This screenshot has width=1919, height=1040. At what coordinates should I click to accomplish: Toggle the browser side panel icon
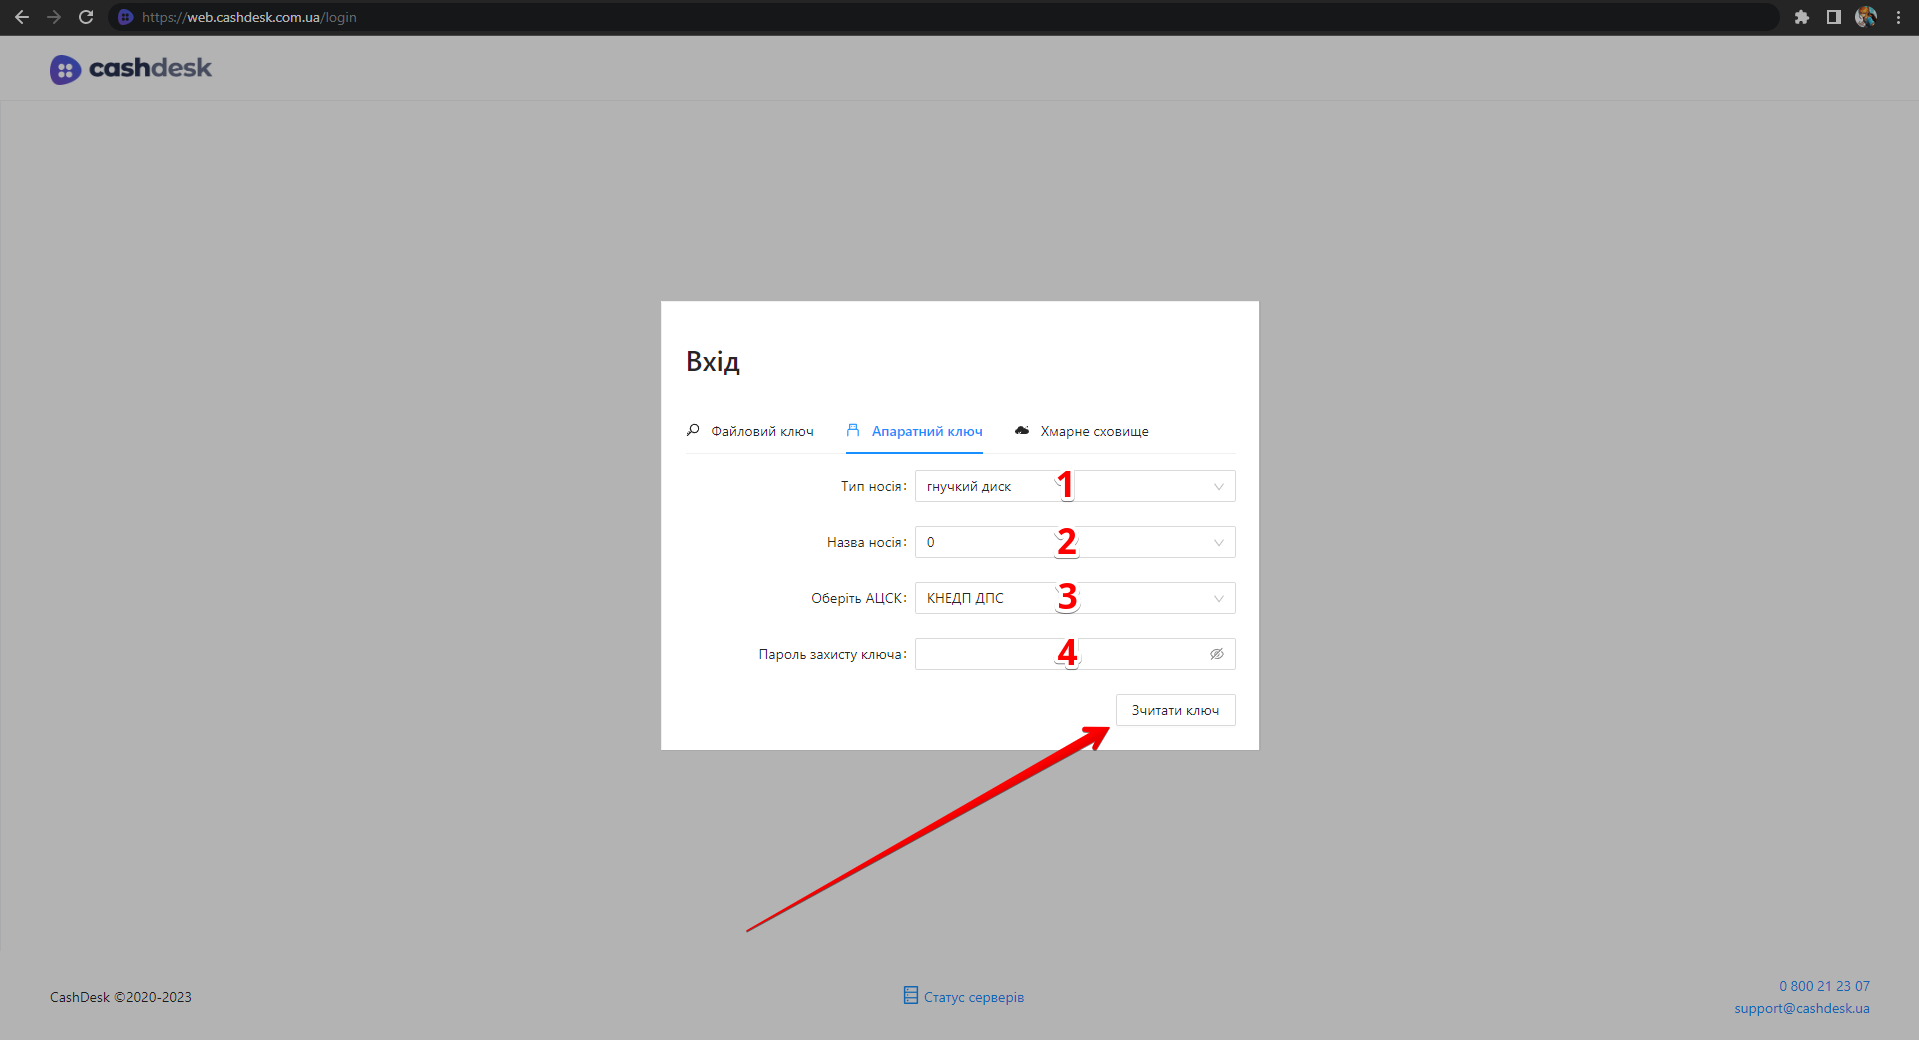tap(1833, 17)
